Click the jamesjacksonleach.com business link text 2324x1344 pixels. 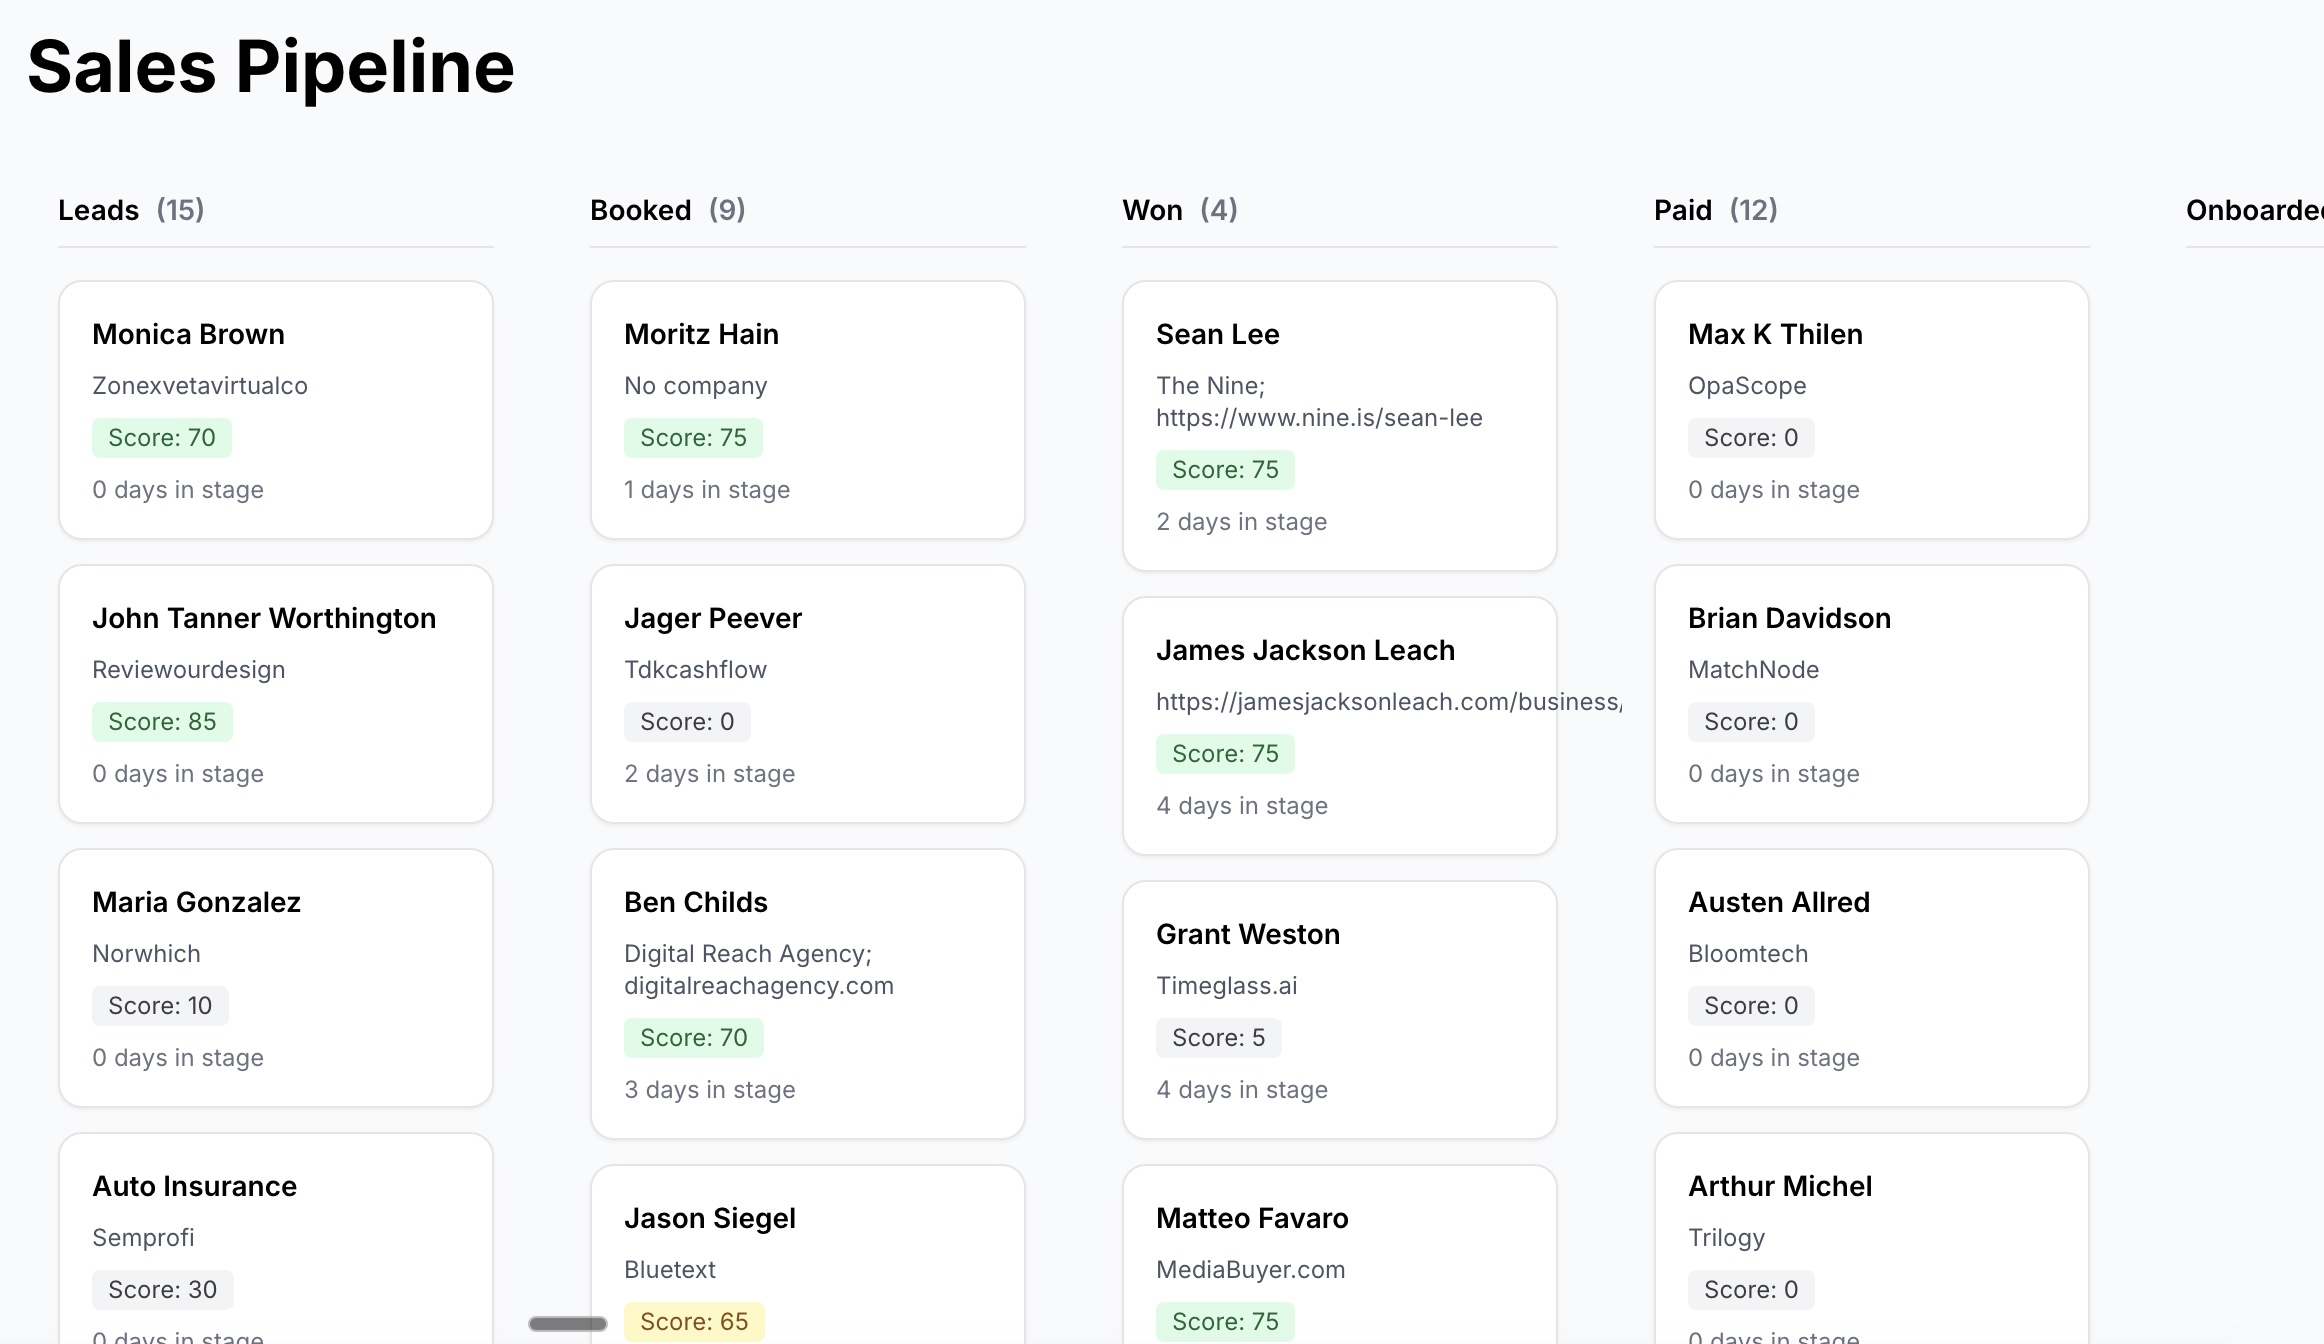[1388, 702]
